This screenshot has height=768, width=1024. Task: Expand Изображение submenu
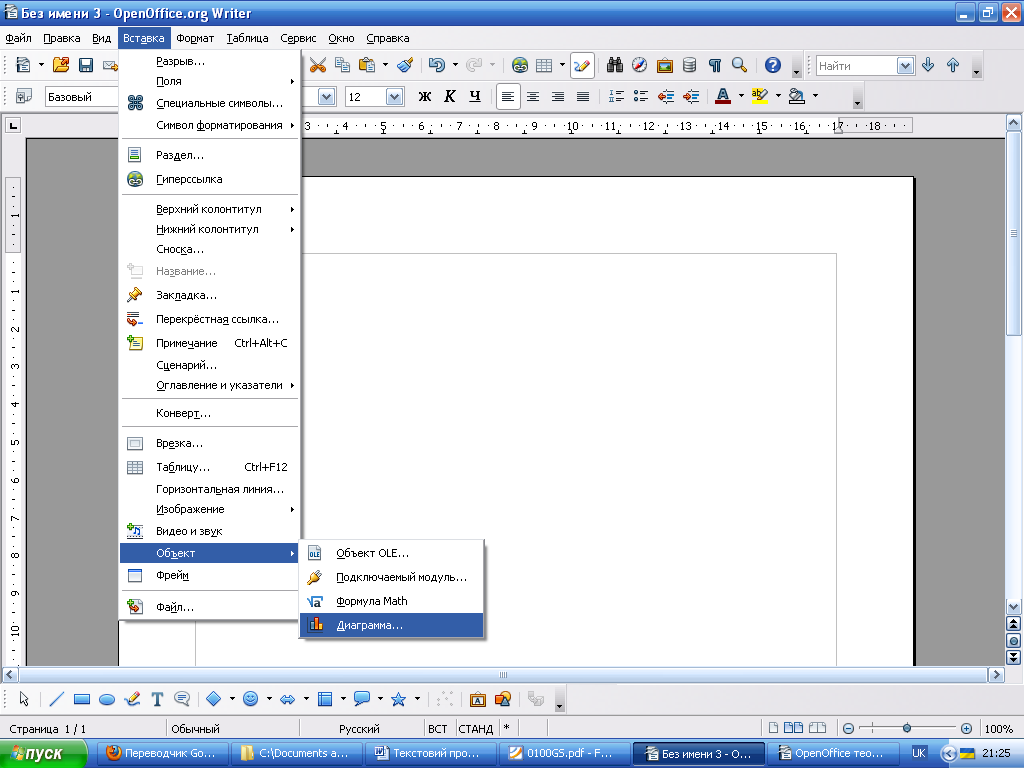click(209, 509)
